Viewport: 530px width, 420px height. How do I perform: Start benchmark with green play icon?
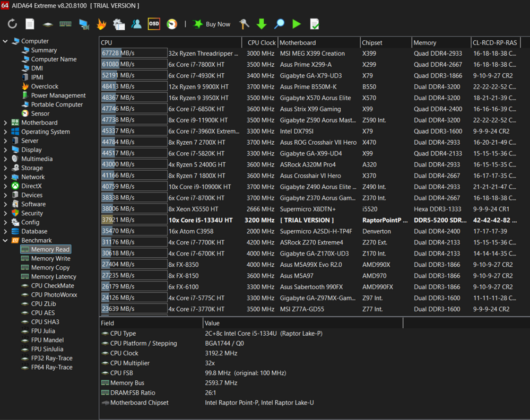[x=296, y=24]
